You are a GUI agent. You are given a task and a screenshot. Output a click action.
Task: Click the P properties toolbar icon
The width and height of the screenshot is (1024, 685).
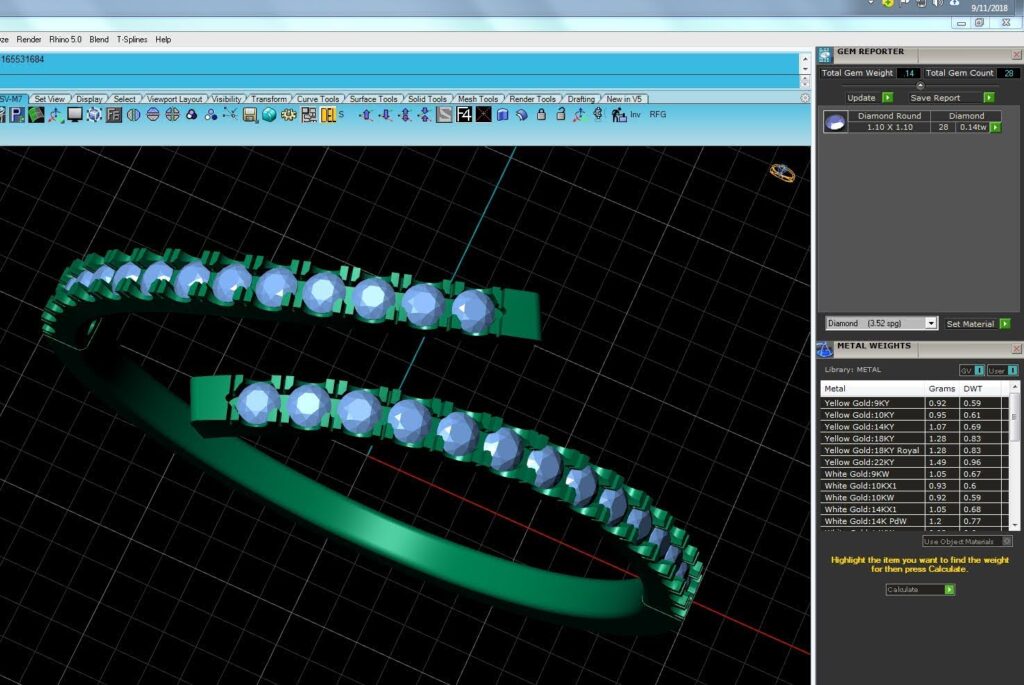click(x=17, y=115)
